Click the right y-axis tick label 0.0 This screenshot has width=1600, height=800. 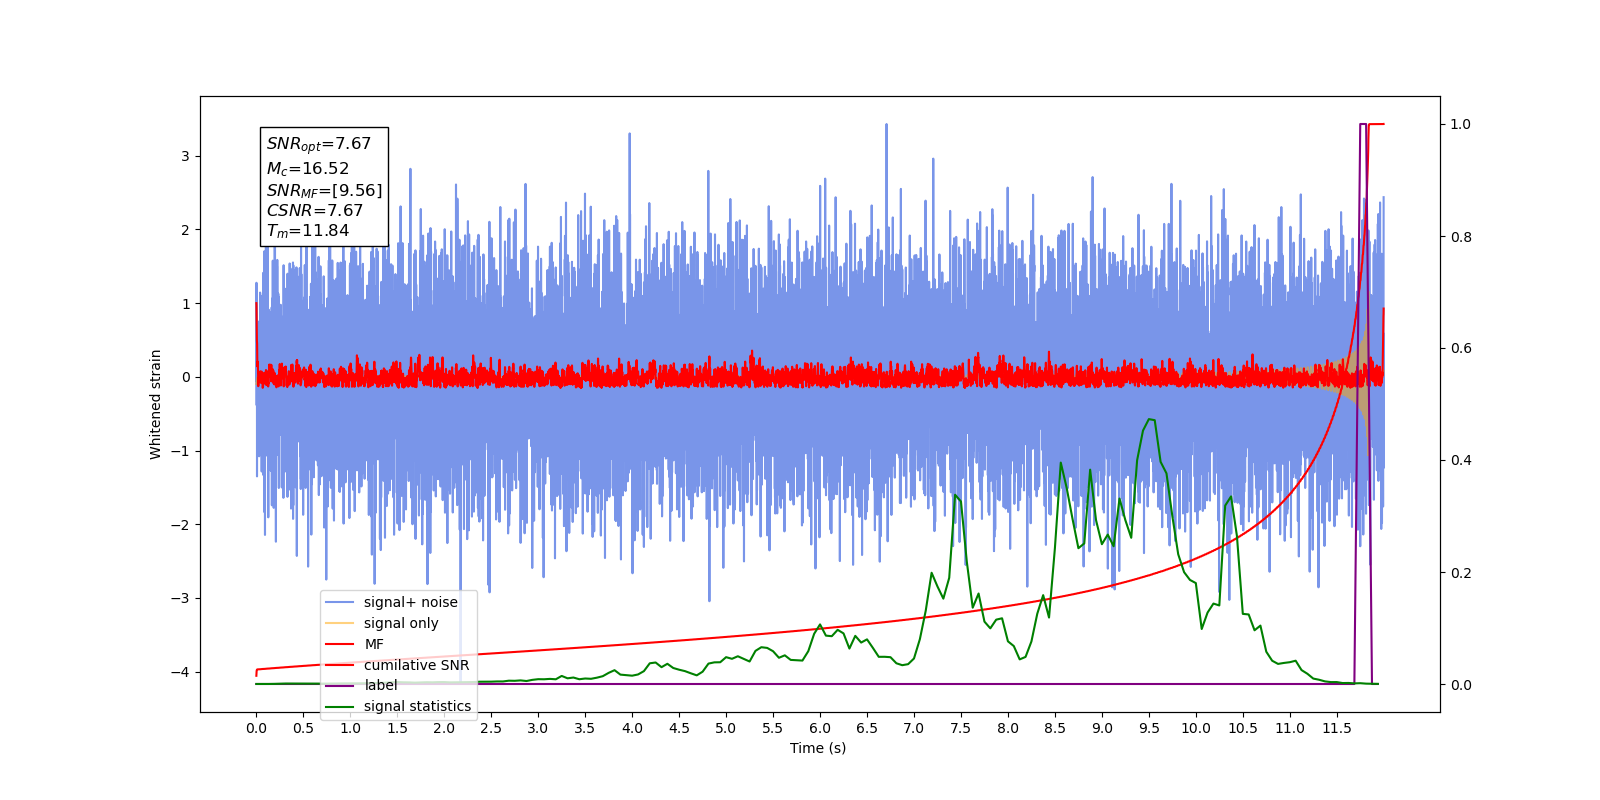click(x=1461, y=685)
